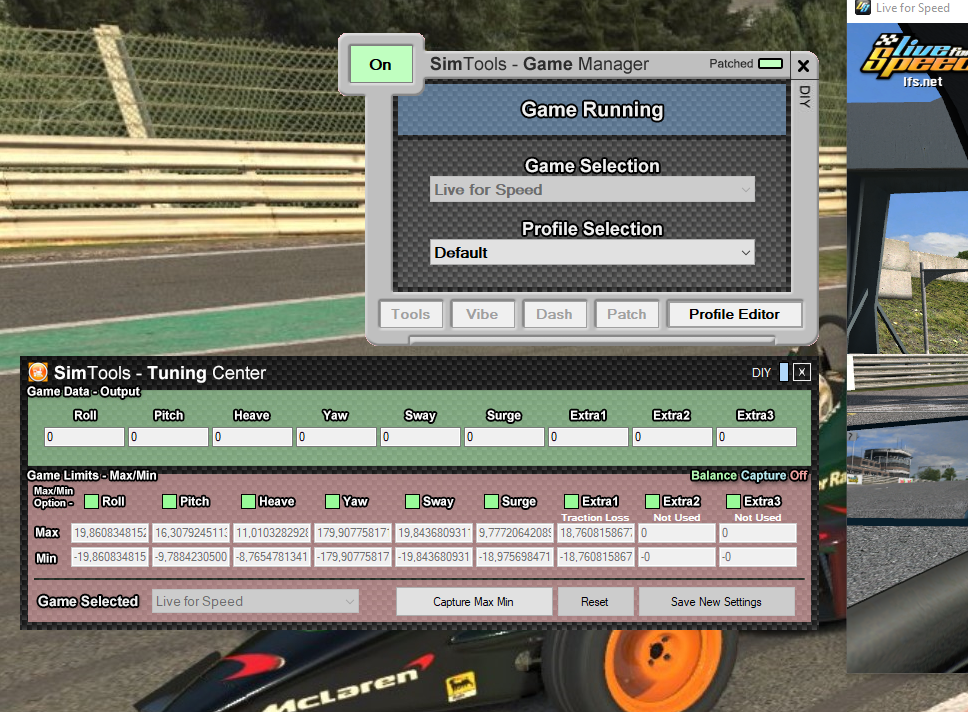Click the Pitch output field
968x712 pixels.
[x=169, y=437]
